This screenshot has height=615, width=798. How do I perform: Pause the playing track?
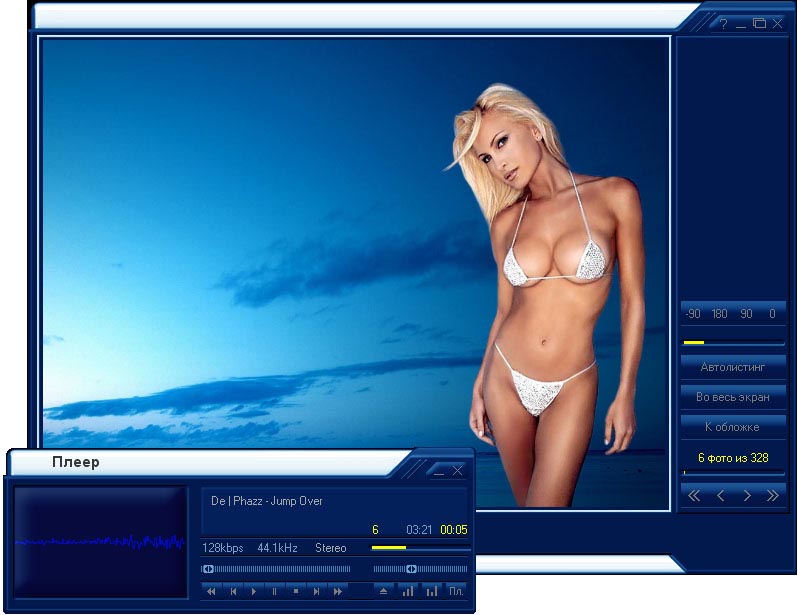click(274, 592)
